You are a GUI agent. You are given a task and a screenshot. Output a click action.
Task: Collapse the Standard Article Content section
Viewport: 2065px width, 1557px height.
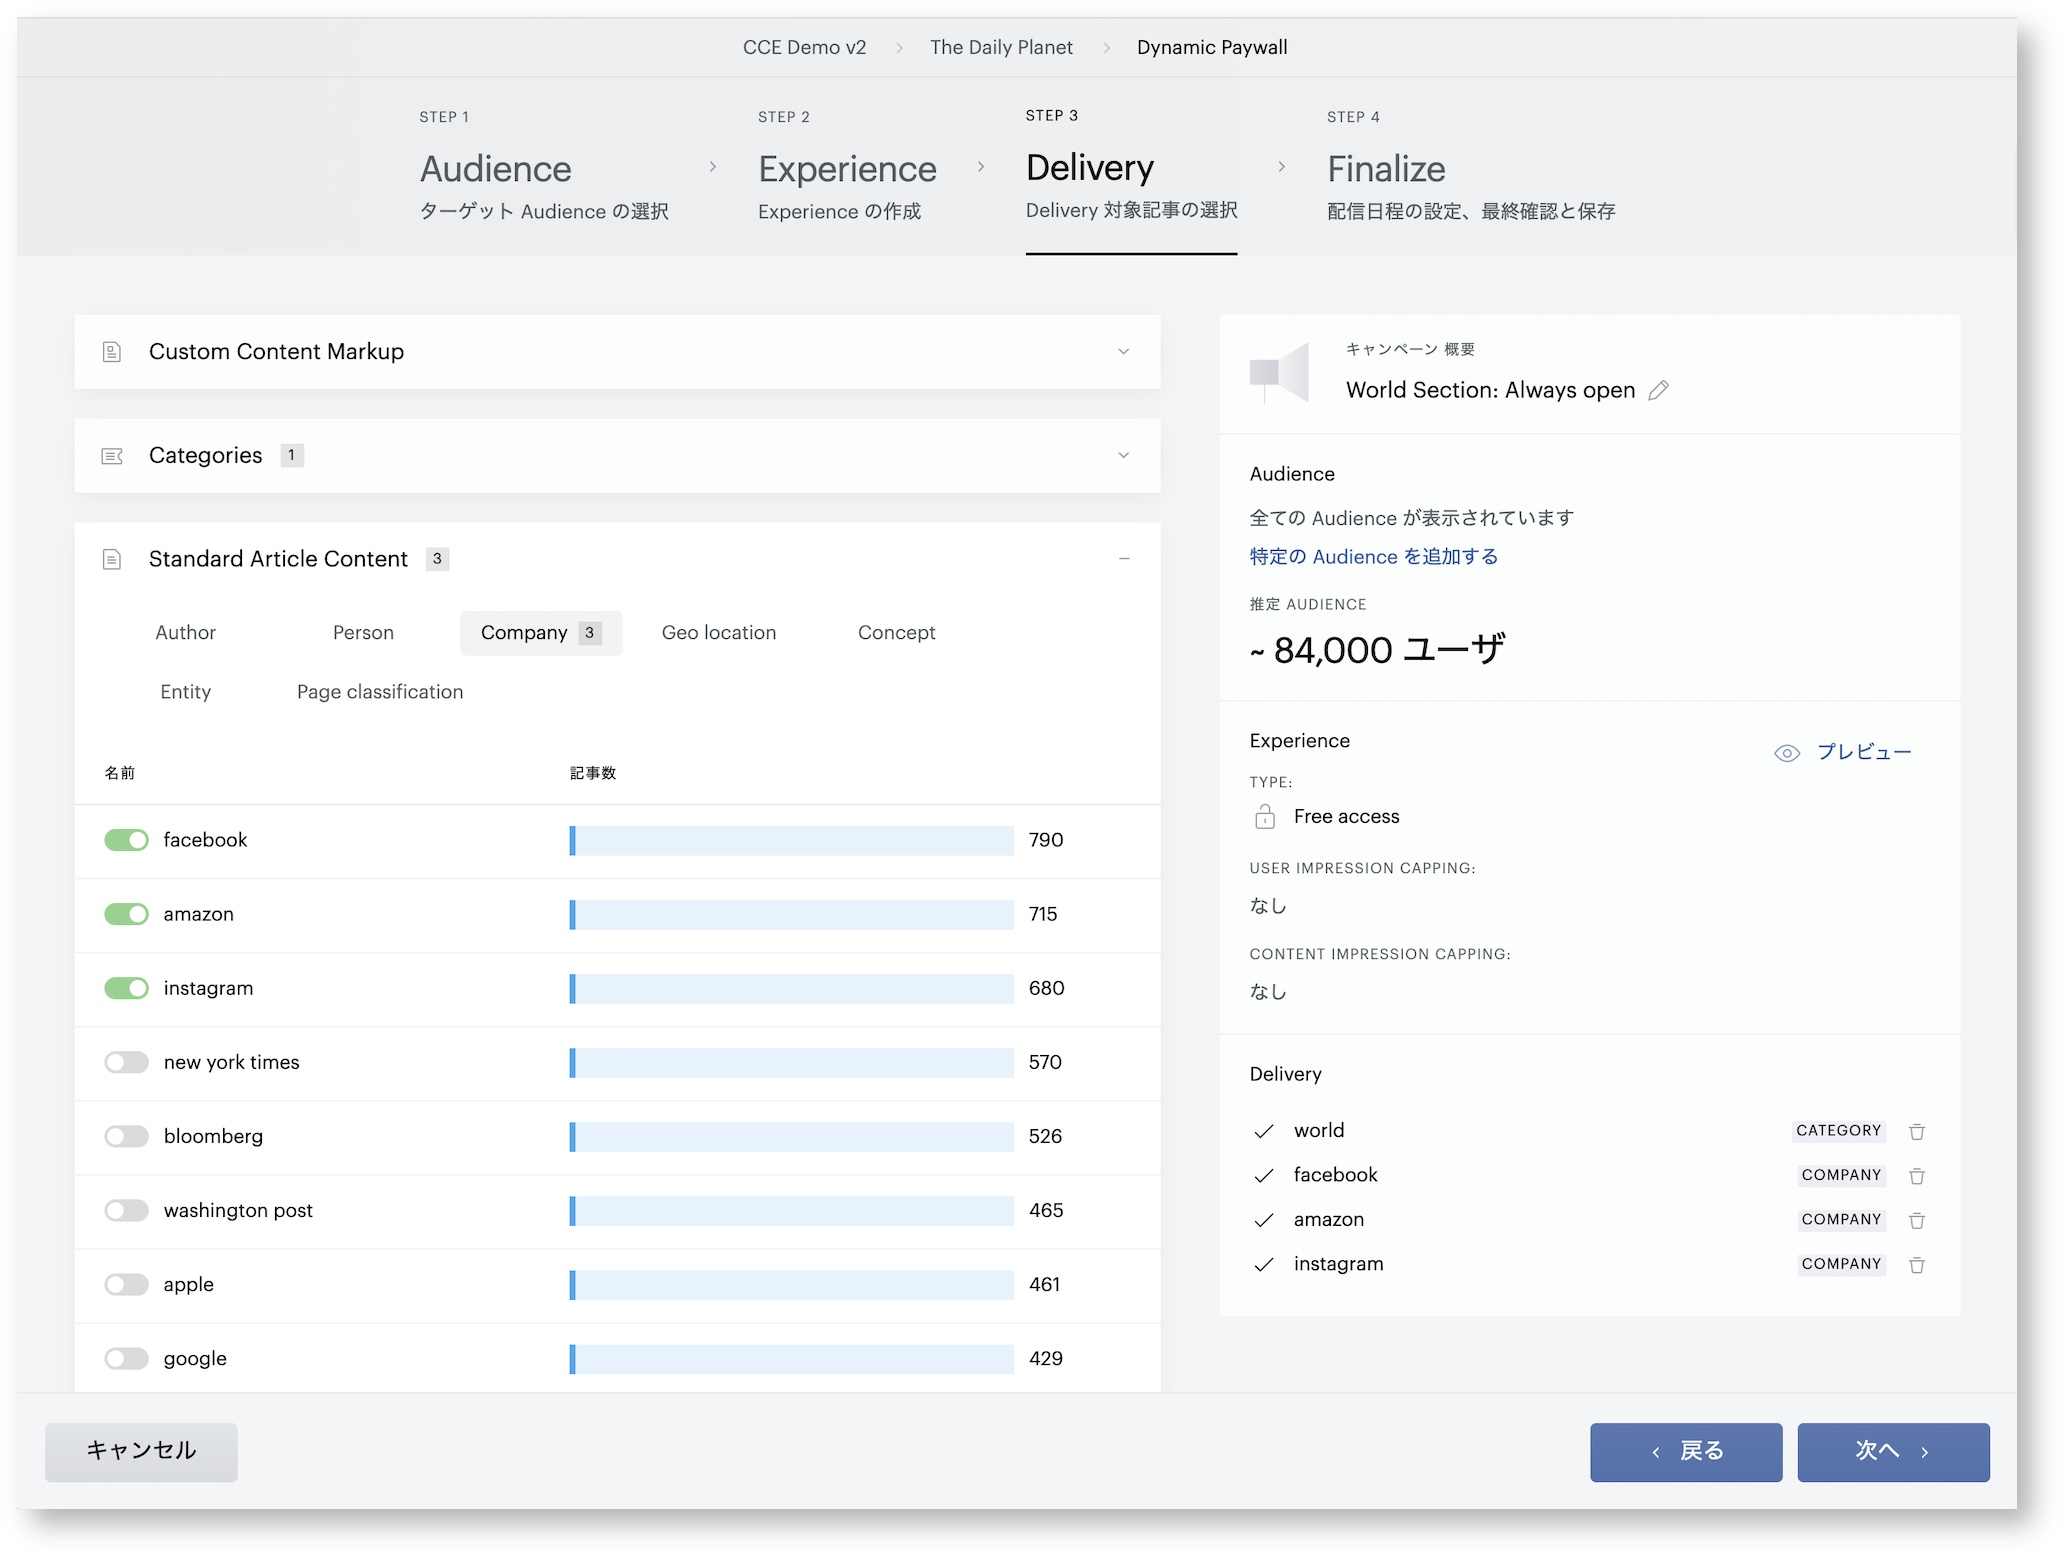pos(1123,559)
